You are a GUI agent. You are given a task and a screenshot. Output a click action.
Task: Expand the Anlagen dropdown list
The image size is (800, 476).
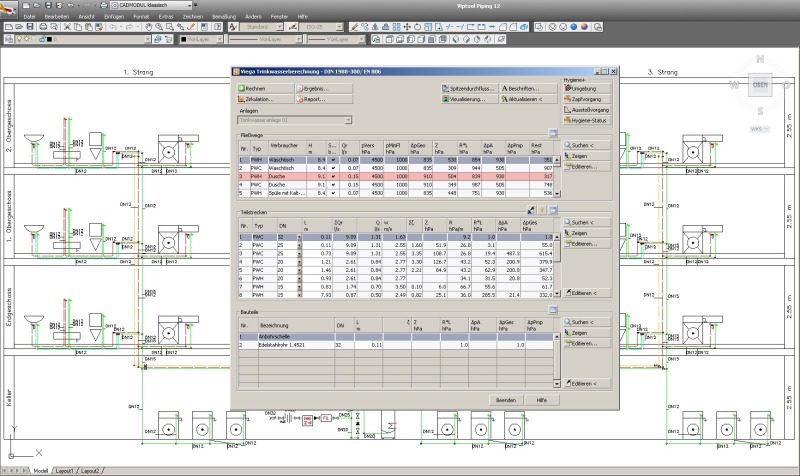(x=347, y=120)
